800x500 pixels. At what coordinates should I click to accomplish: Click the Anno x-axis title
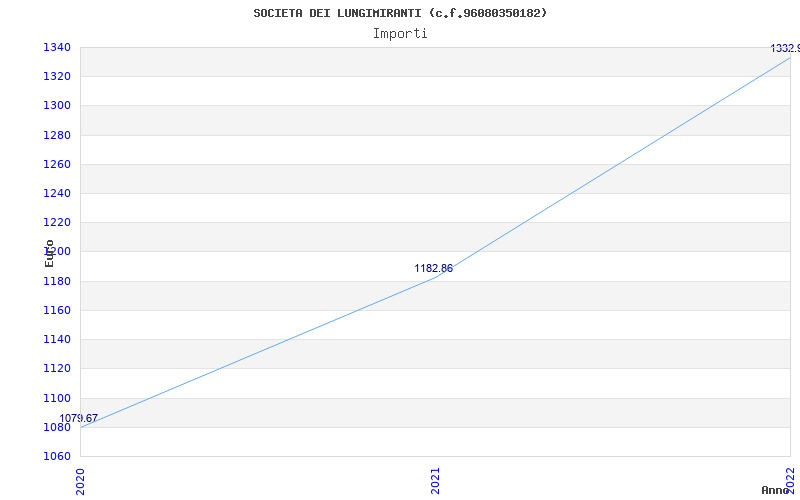[775, 490]
